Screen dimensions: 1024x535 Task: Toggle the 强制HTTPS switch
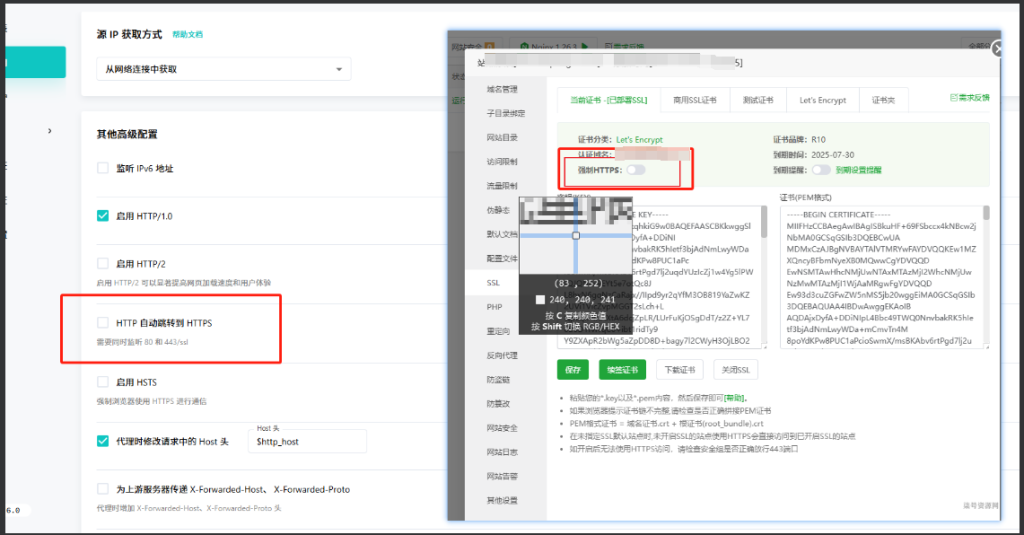[636, 170]
